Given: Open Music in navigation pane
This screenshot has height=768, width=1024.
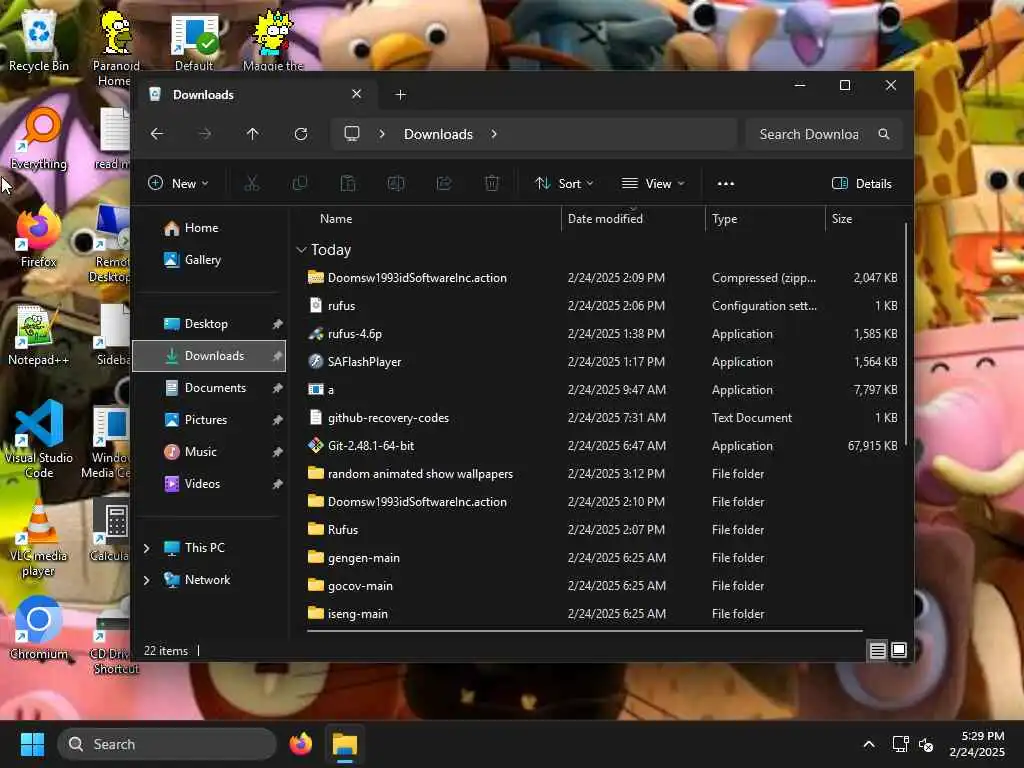Looking at the screenshot, I should [209, 452].
